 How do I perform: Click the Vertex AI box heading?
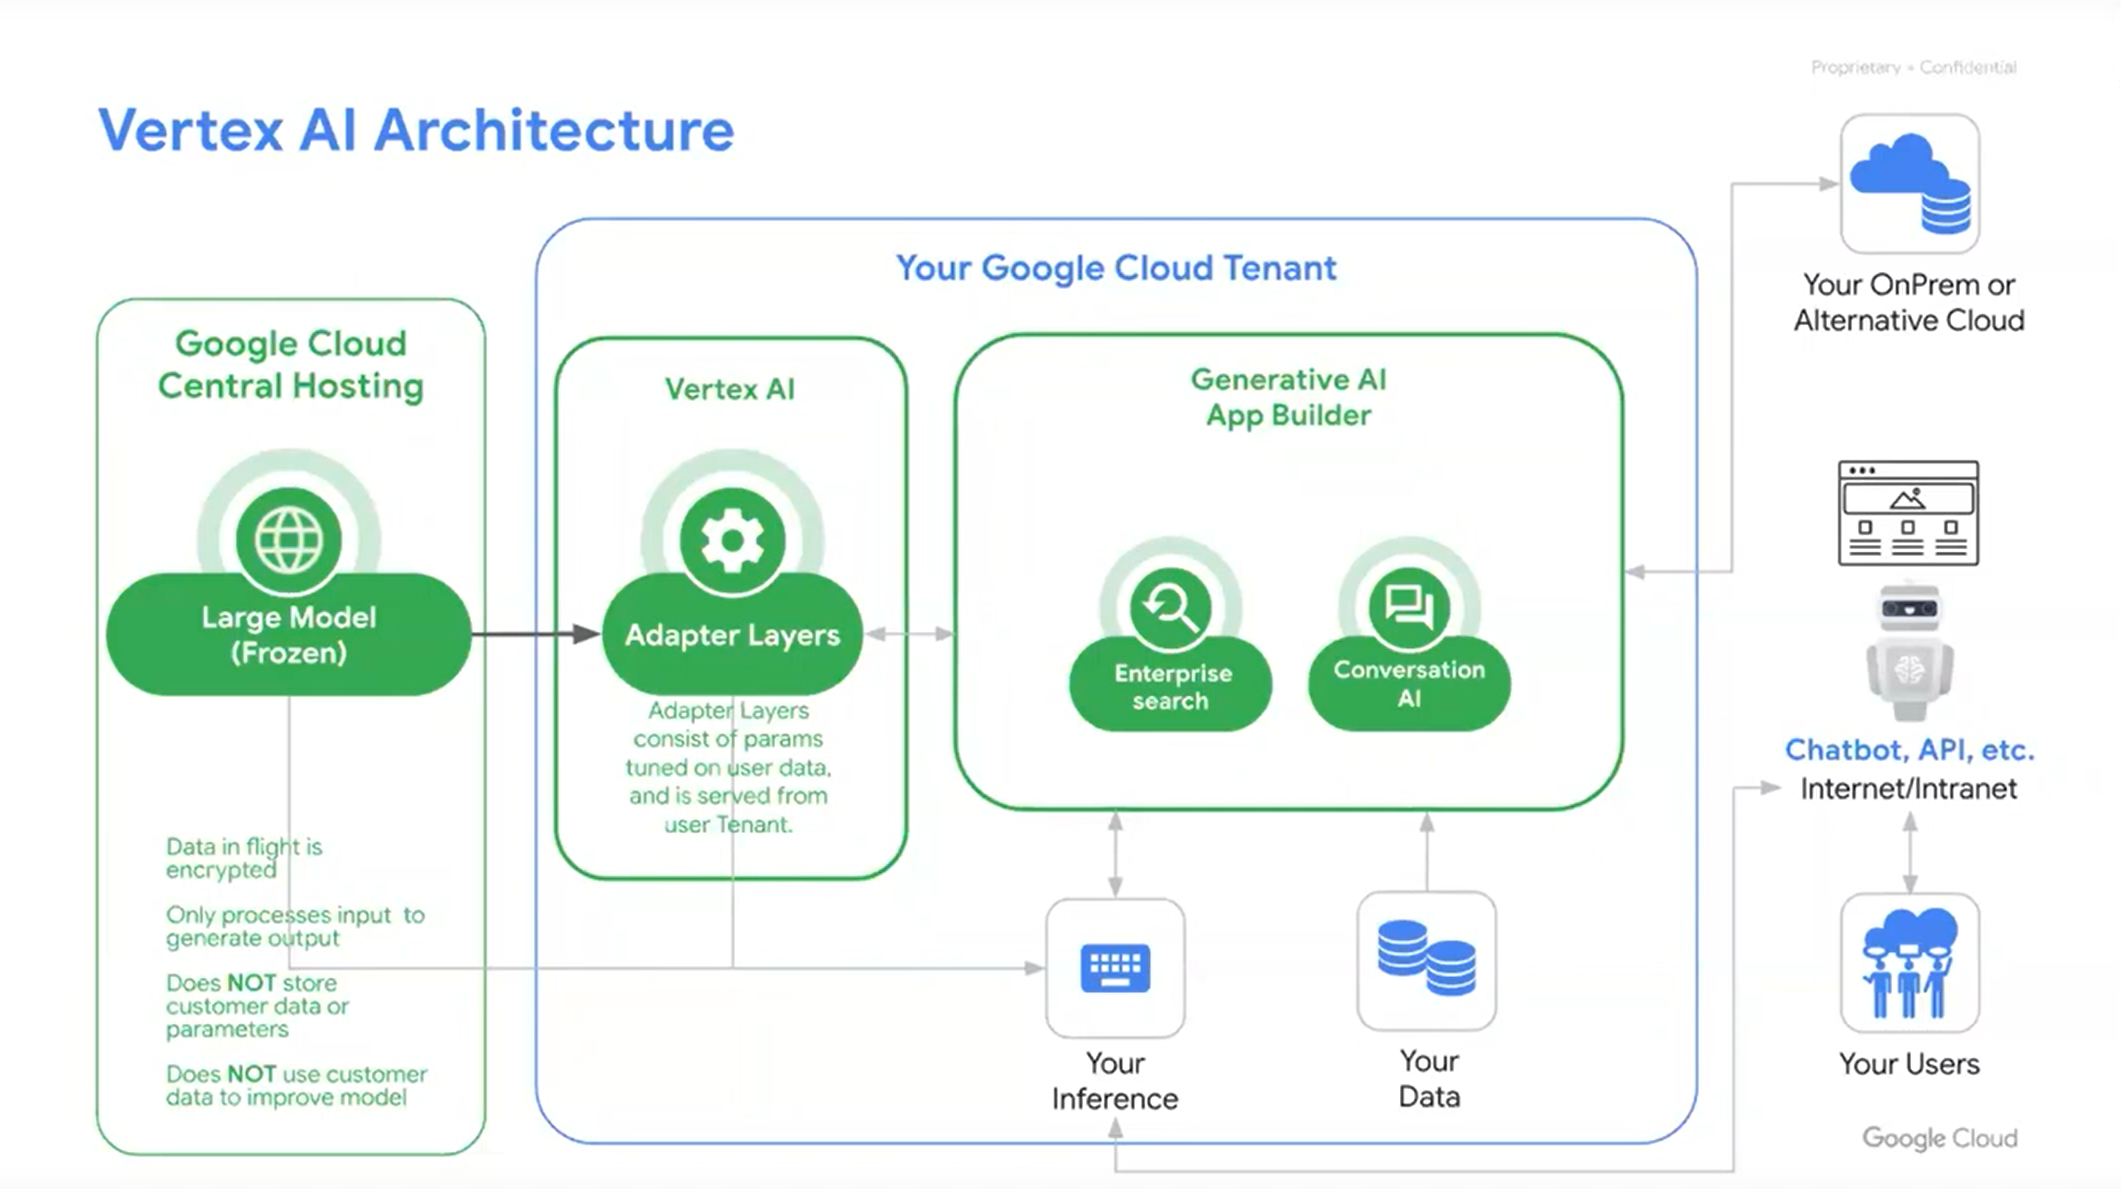coord(730,389)
